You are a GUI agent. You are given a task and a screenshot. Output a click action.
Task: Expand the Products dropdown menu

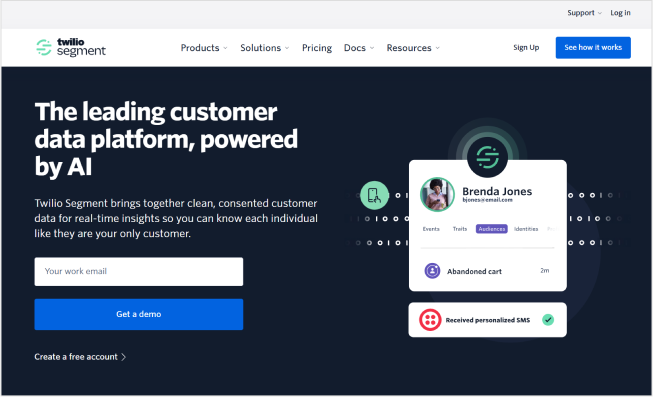click(204, 48)
